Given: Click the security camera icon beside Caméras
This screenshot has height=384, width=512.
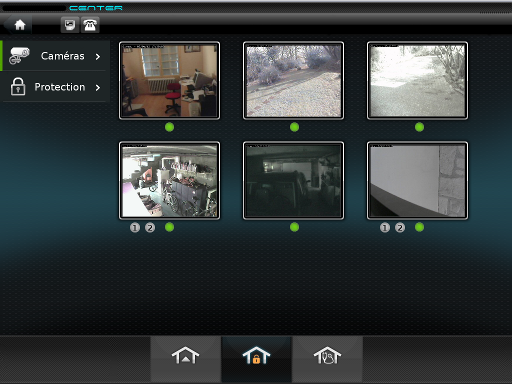Looking at the screenshot, I should pos(19,55).
